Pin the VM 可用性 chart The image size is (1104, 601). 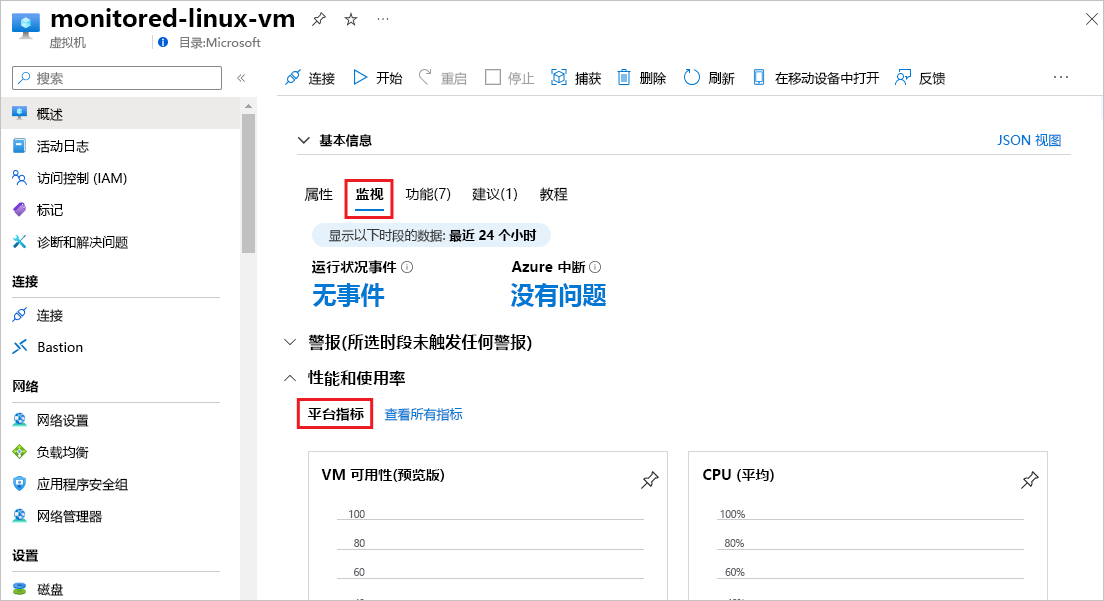coord(649,480)
